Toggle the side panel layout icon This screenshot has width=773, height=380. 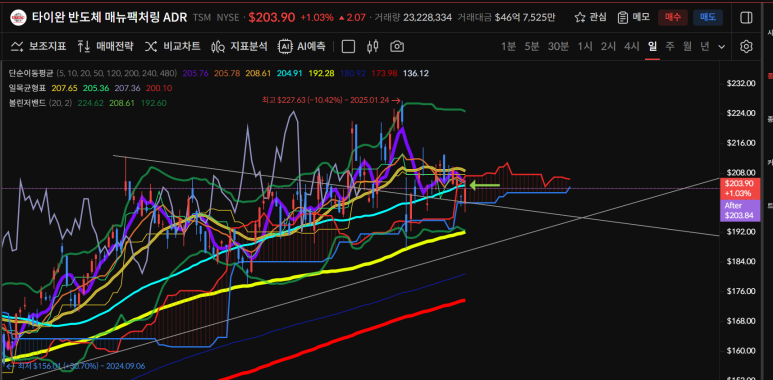click(x=746, y=18)
